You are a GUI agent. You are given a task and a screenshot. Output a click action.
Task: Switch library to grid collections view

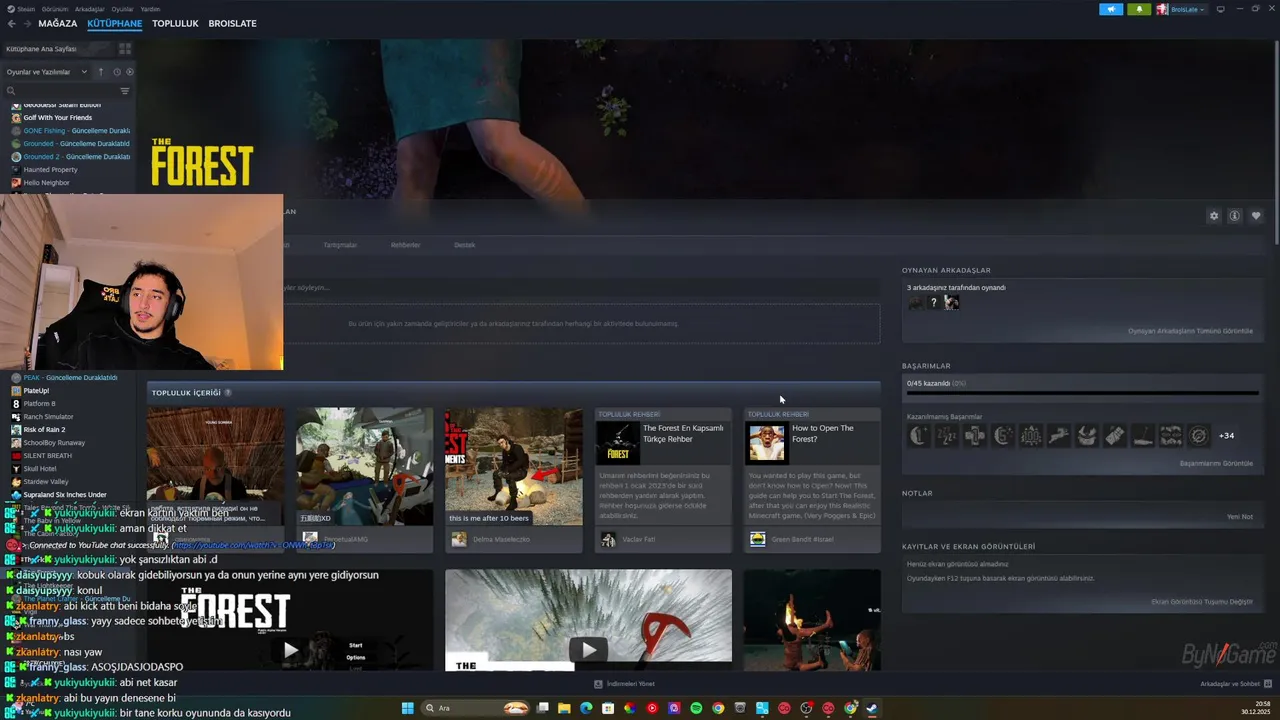click(x=125, y=48)
